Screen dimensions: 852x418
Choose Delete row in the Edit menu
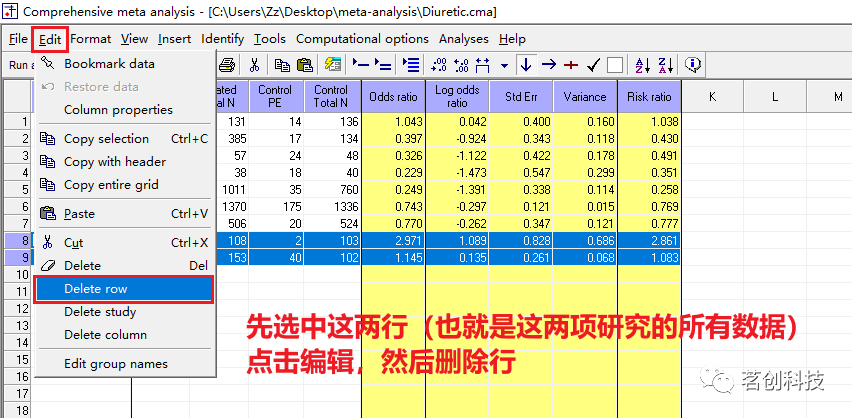coord(124,289)
